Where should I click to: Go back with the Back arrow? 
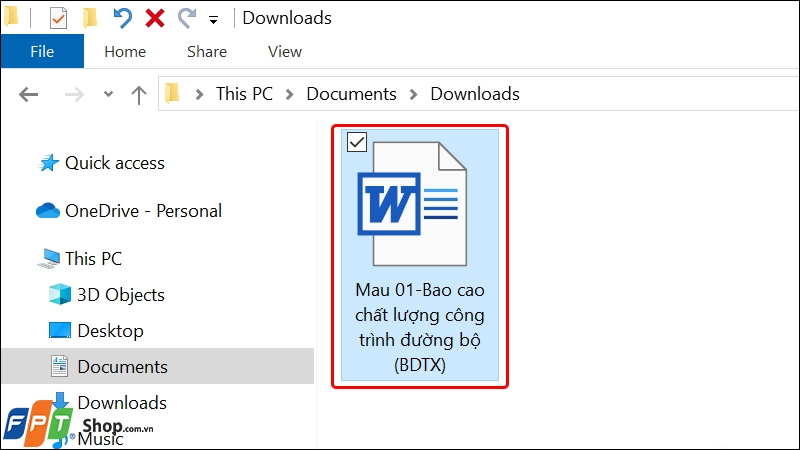[x=29, y=94]
